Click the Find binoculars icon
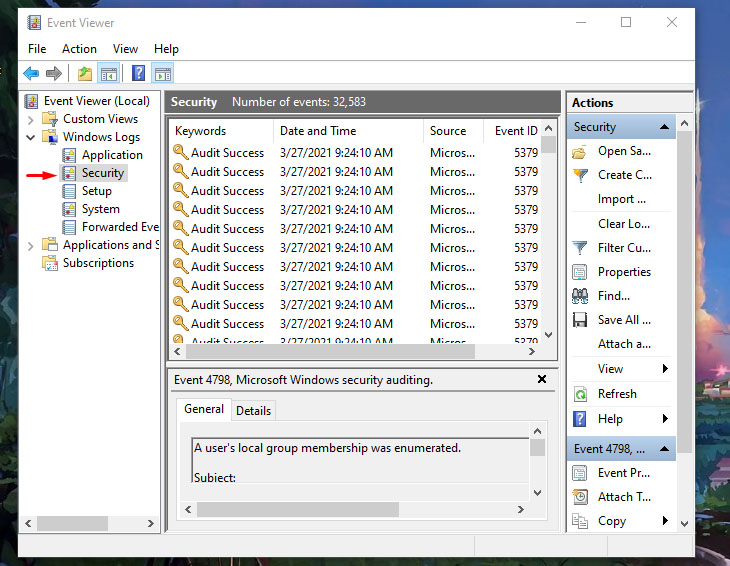 [x=580, y=296]
